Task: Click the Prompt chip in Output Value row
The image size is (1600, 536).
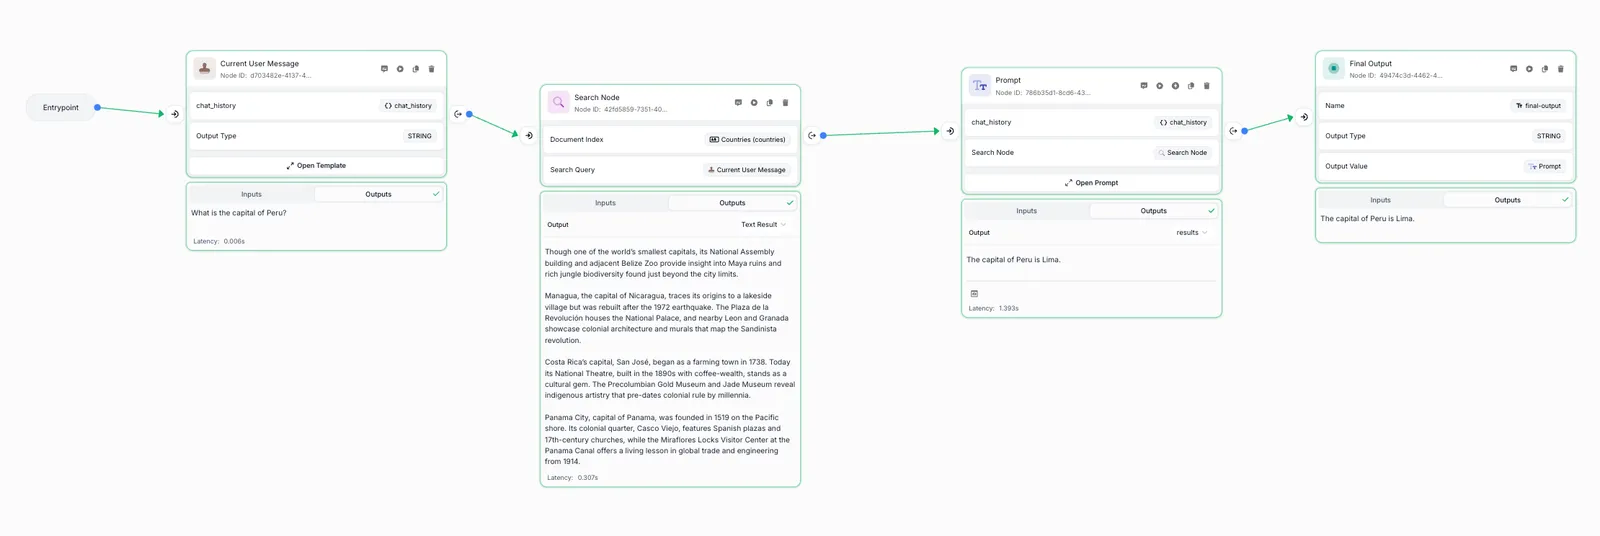Action: pos(1545,167)
